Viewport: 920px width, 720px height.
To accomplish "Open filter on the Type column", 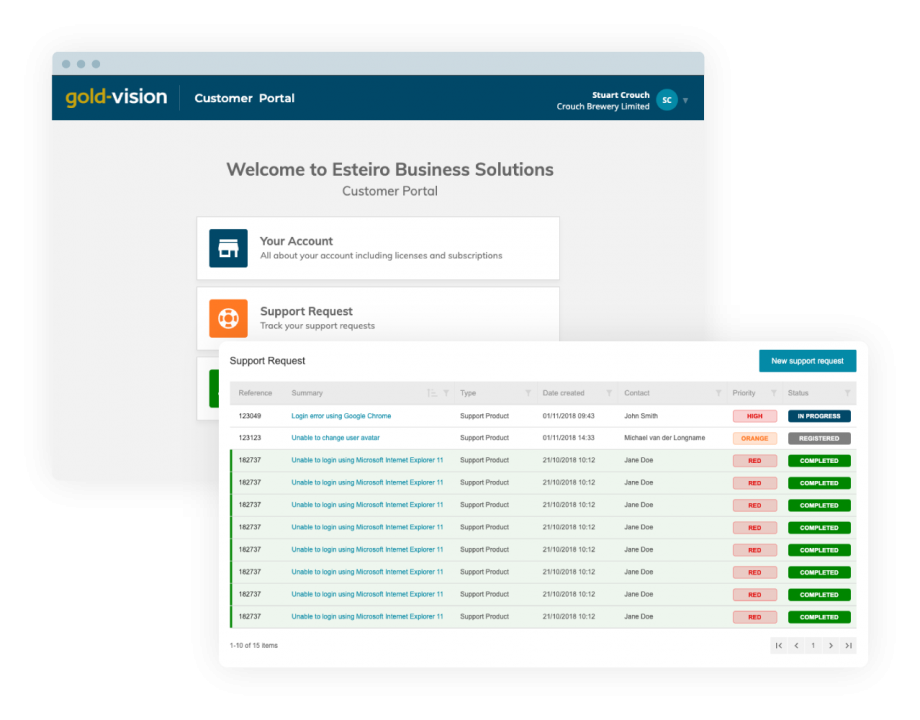I will (528, 393).
